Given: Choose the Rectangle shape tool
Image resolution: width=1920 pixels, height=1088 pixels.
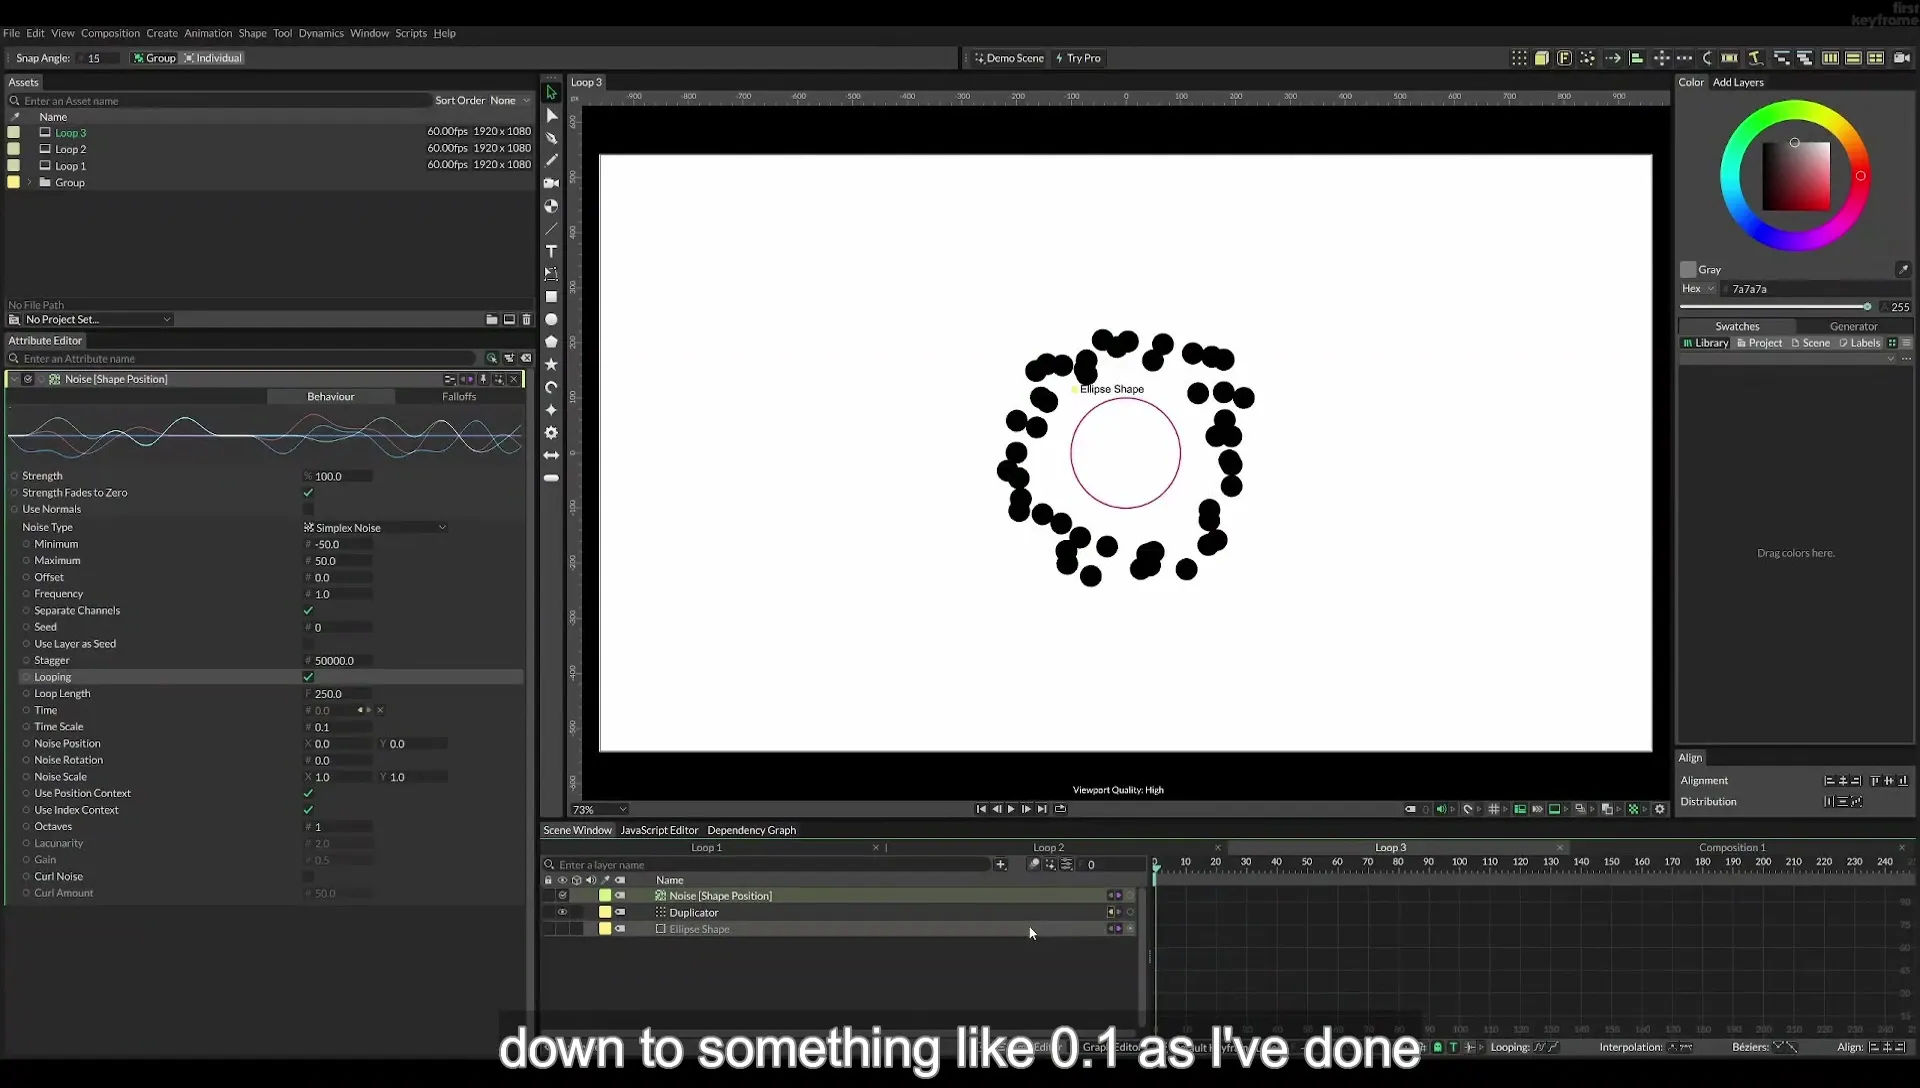Looking at the screenshot, I should [x=551, y=297].
